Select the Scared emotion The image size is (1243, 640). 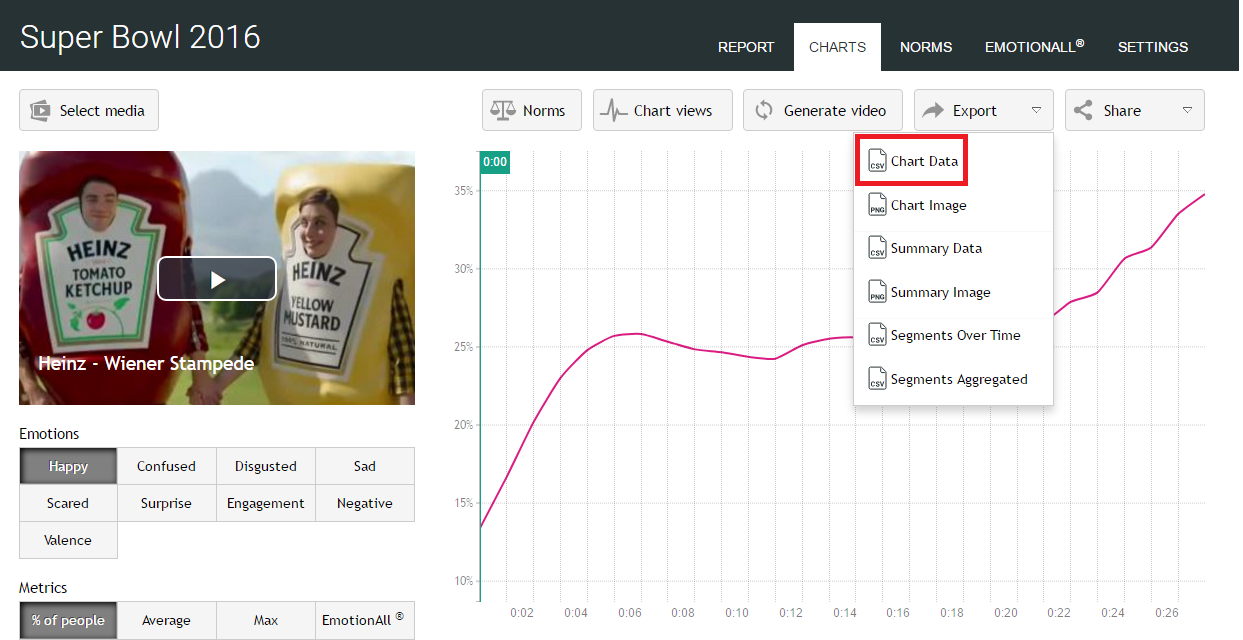point(68,503)
